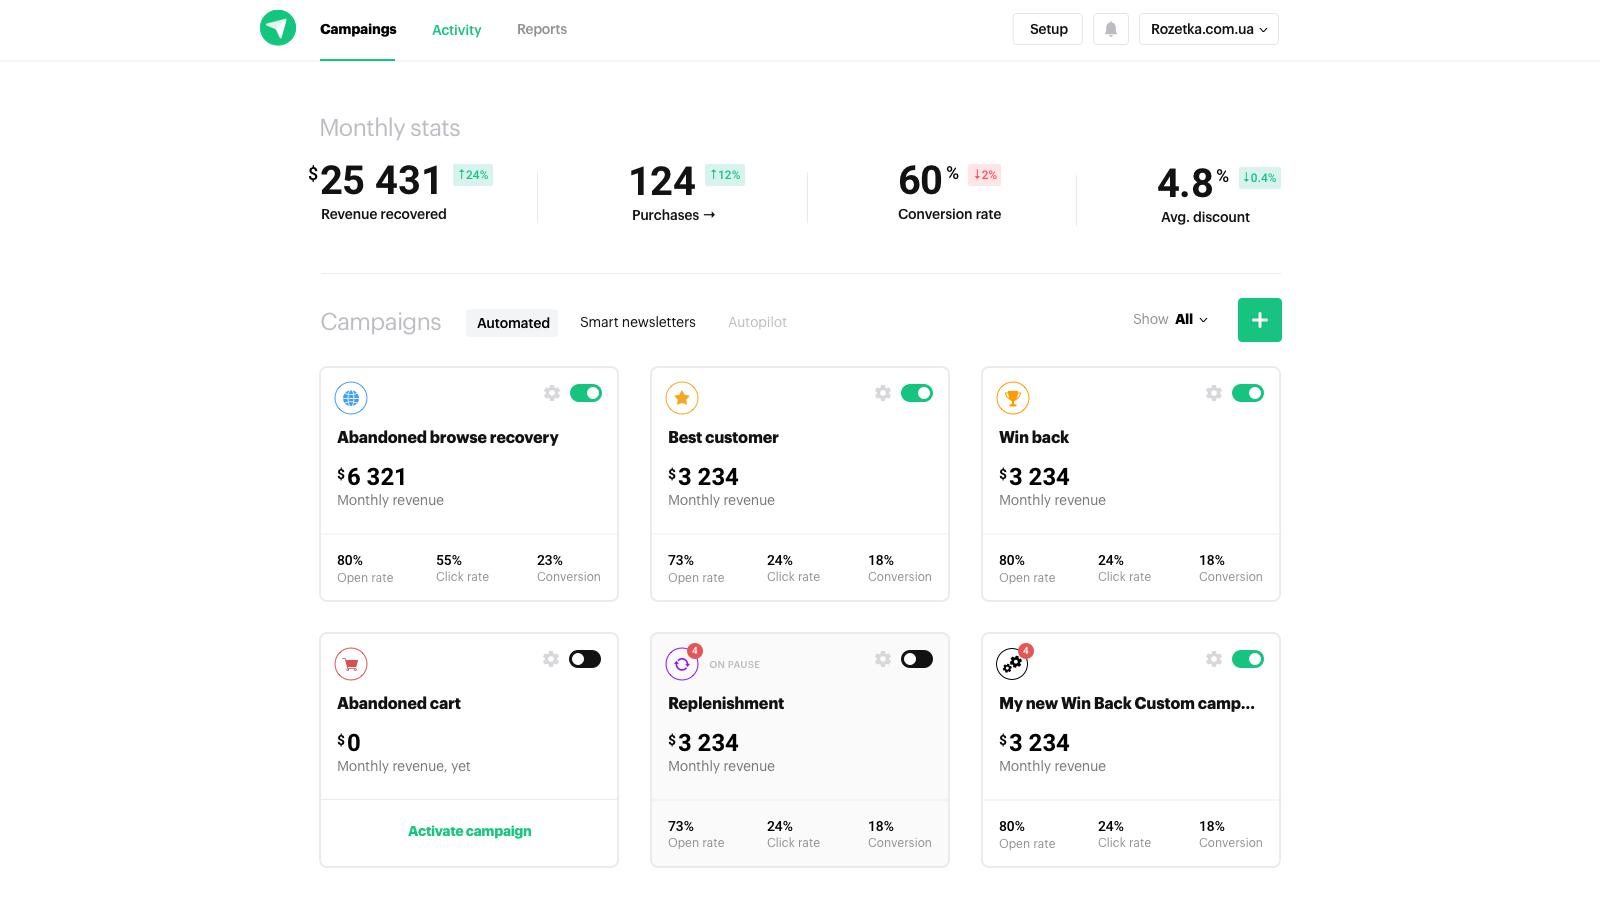Open the notifications bell
The width and height of the screenshot is (1600, 900).
click(1110, 29)
